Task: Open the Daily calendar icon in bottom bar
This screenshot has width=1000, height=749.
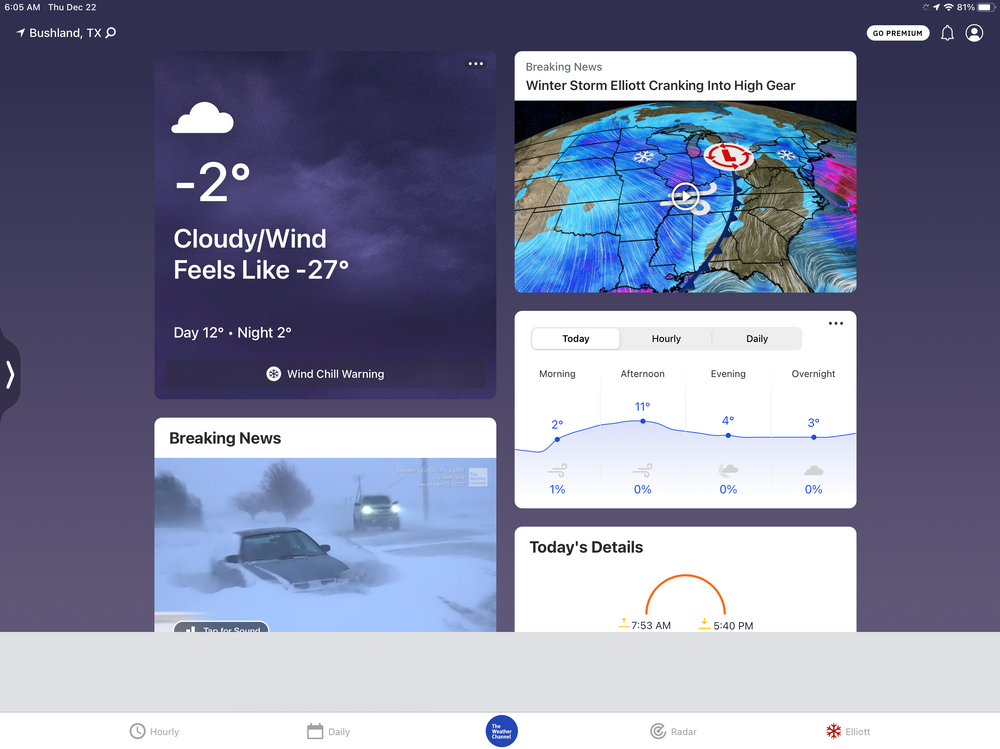Action: (x=315, y=731)
